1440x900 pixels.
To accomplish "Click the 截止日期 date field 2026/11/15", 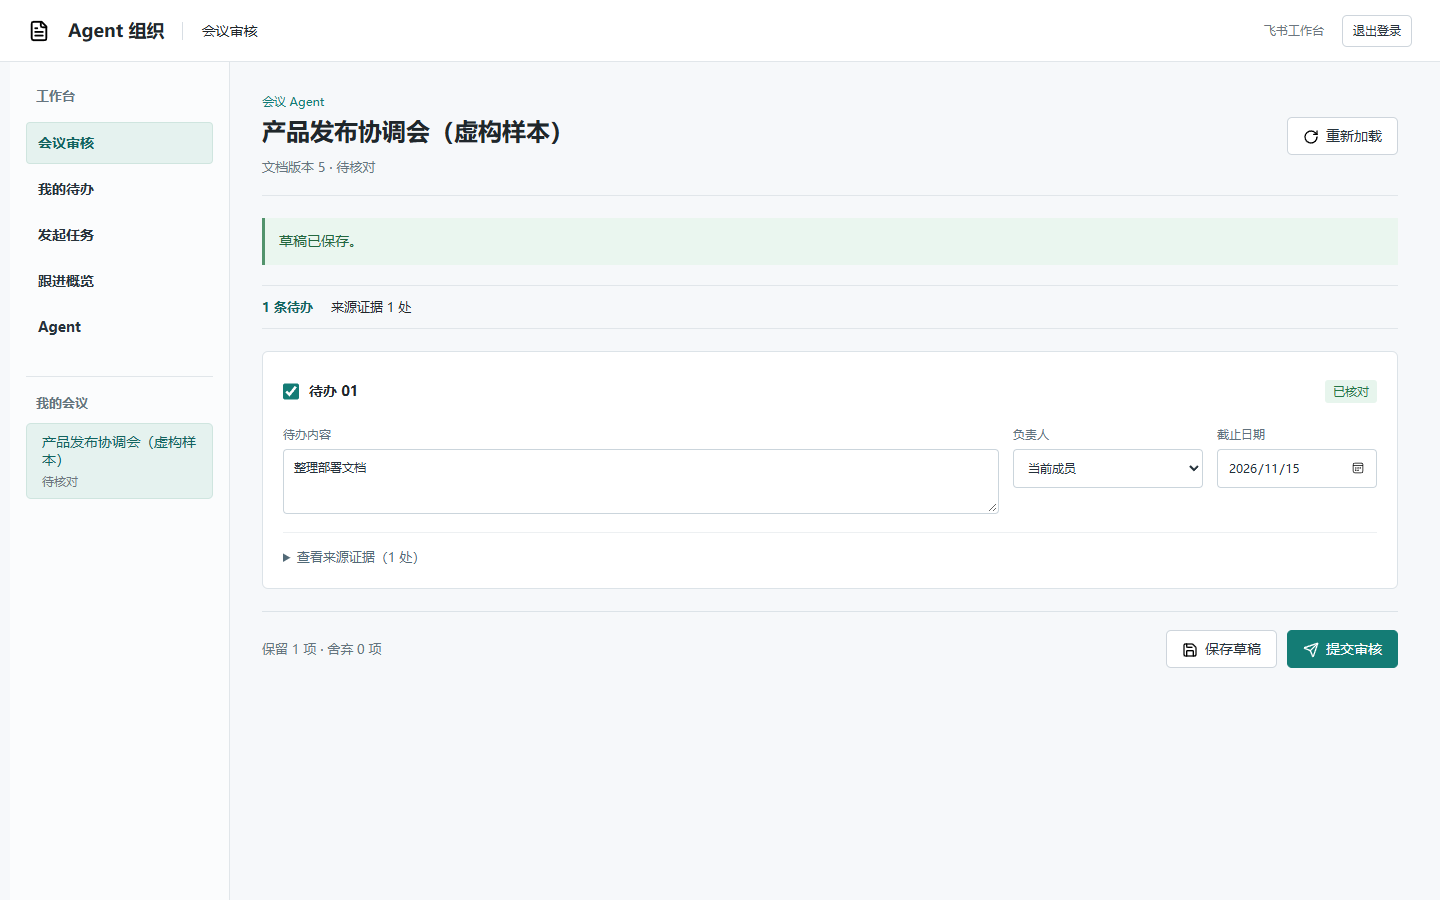I will tap(1297, 468).
